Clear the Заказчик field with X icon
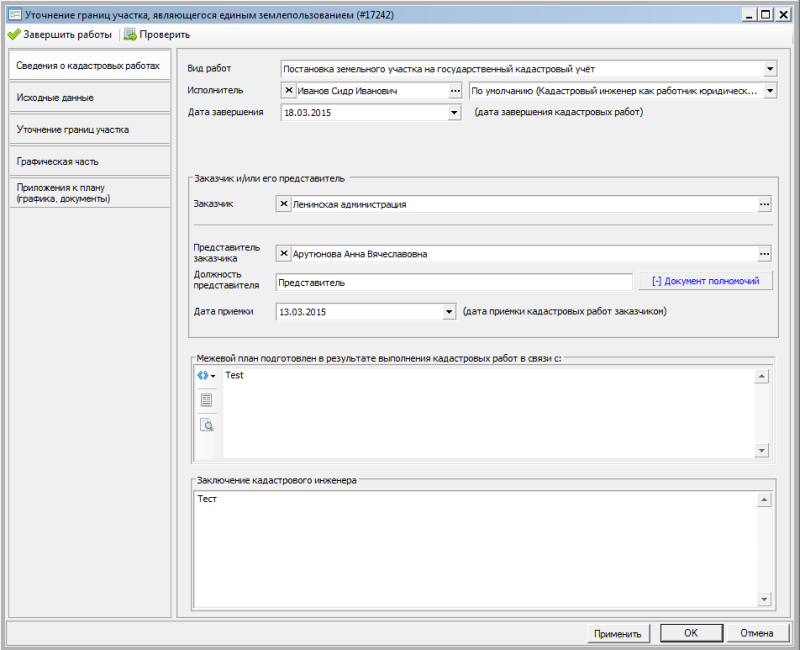Image resolution: width=800 pixels, height=650 pixels. pos(284,204)
